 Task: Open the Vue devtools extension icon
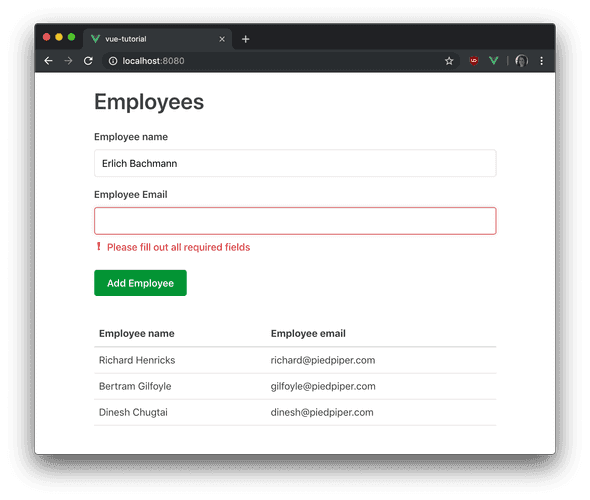pyautogui.click(x=494, y=61)
